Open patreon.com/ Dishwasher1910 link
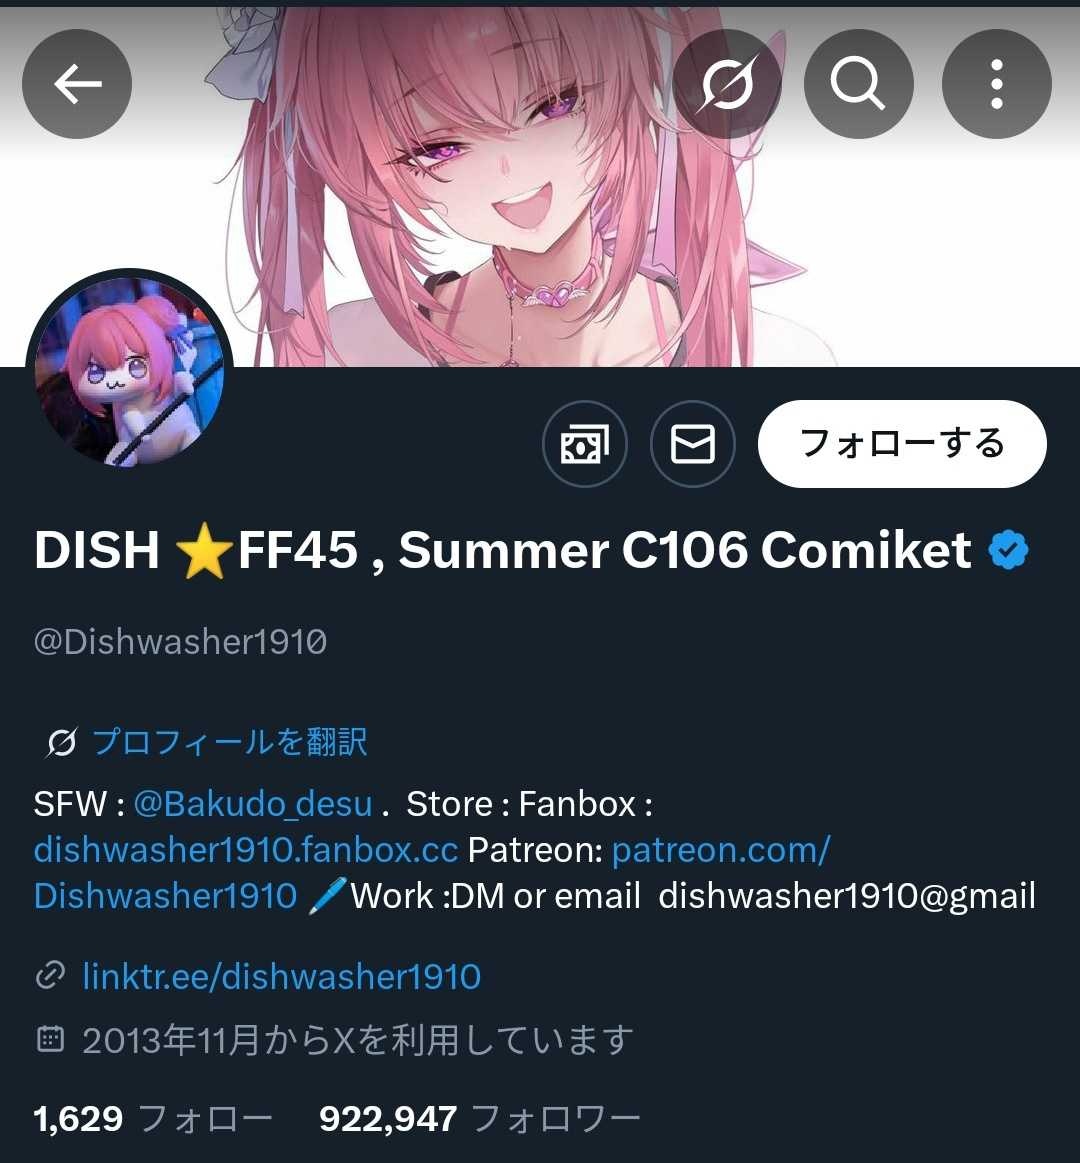Screen dimensions: 1080x1163 [432, 873]
